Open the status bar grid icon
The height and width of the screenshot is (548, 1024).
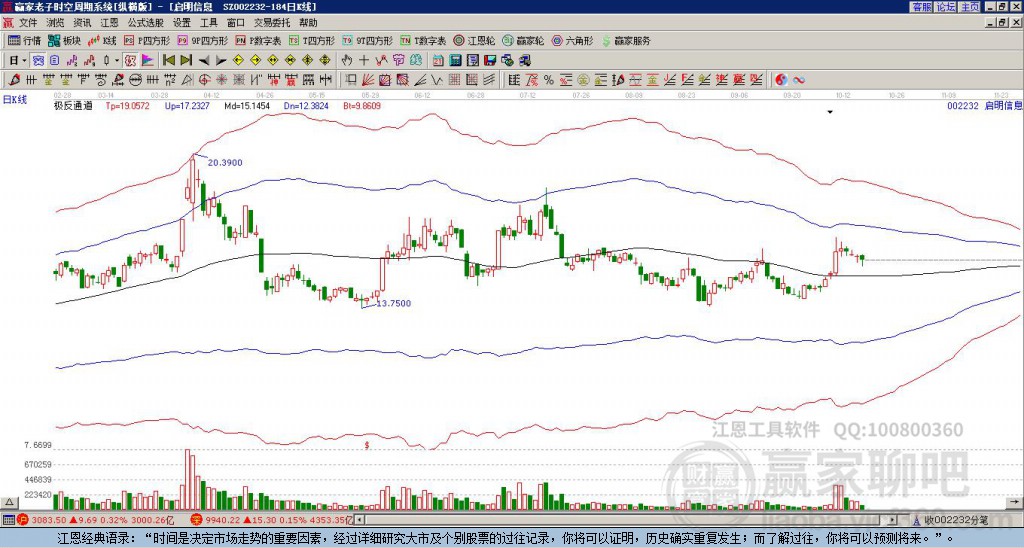point(8,520)
